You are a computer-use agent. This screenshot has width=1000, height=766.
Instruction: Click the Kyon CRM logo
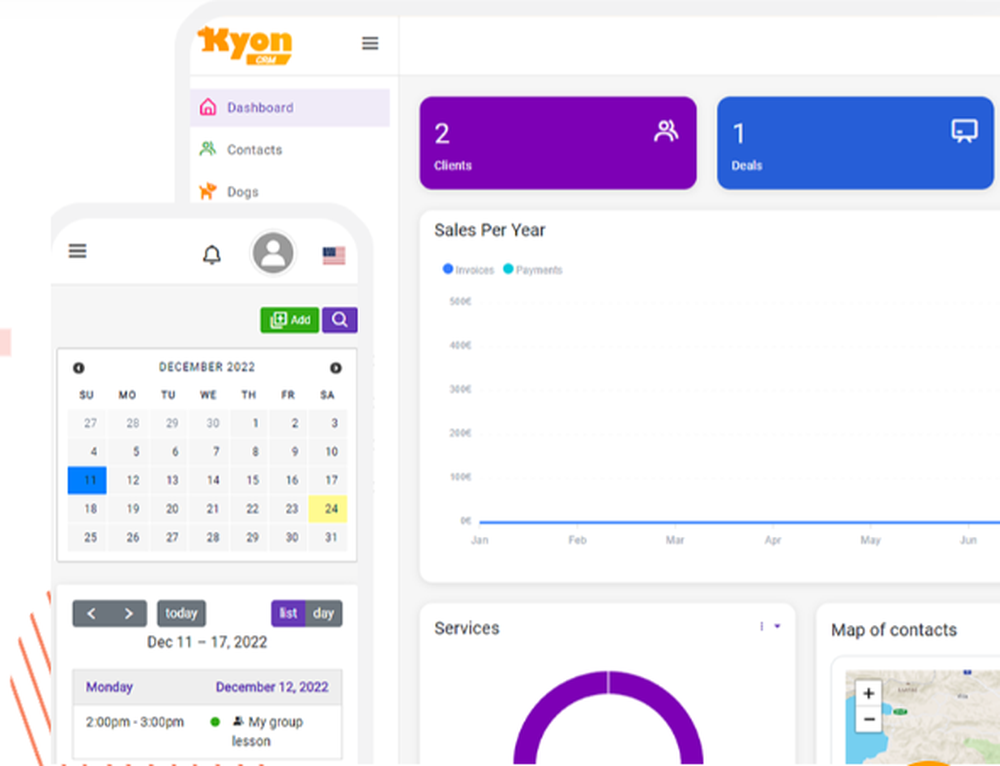(245, 45)
